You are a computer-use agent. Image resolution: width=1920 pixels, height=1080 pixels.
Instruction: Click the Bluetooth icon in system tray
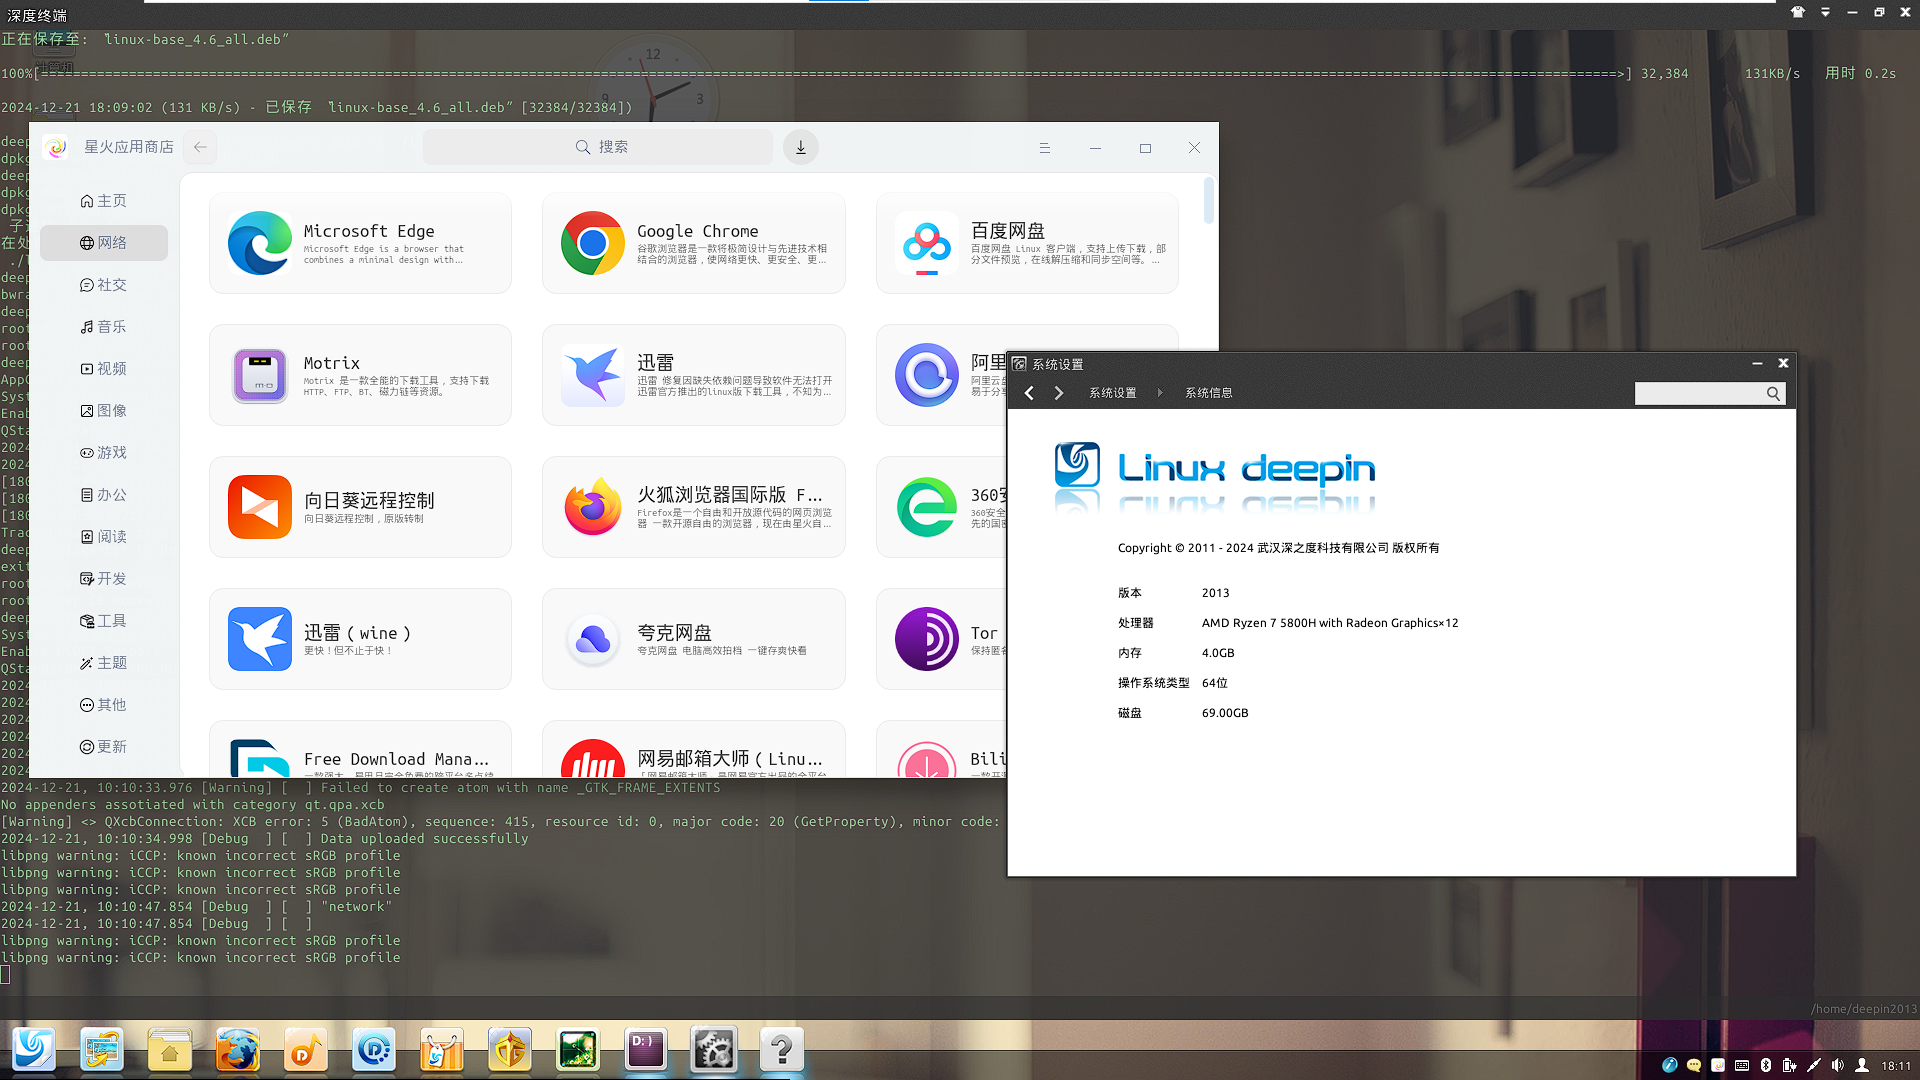click(1765, 1065)
